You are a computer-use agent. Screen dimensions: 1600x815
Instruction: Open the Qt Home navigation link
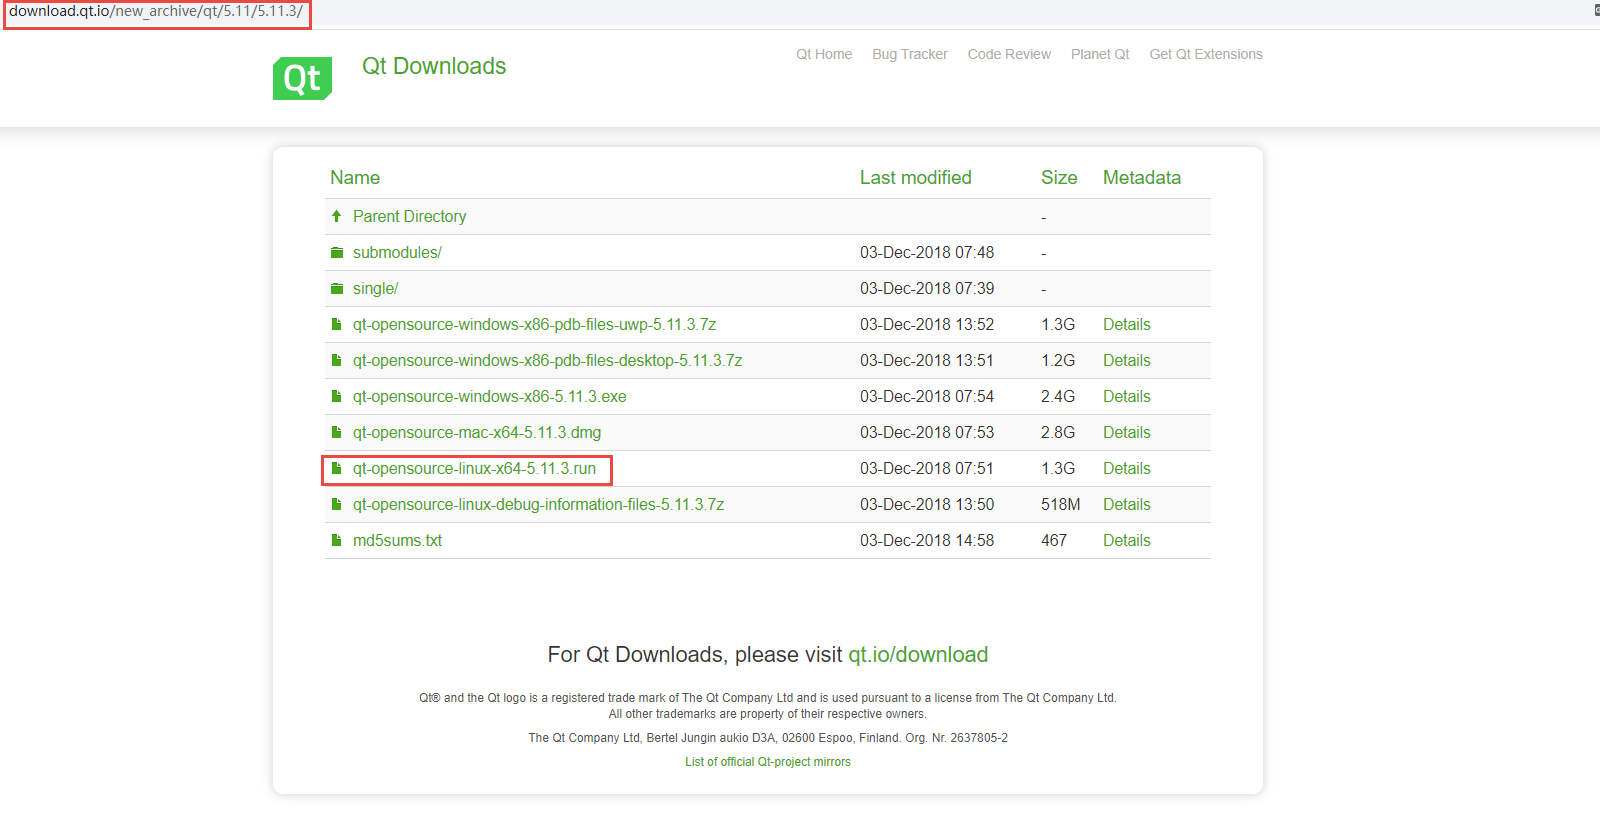pyautogui.click(x=824, y=54)
